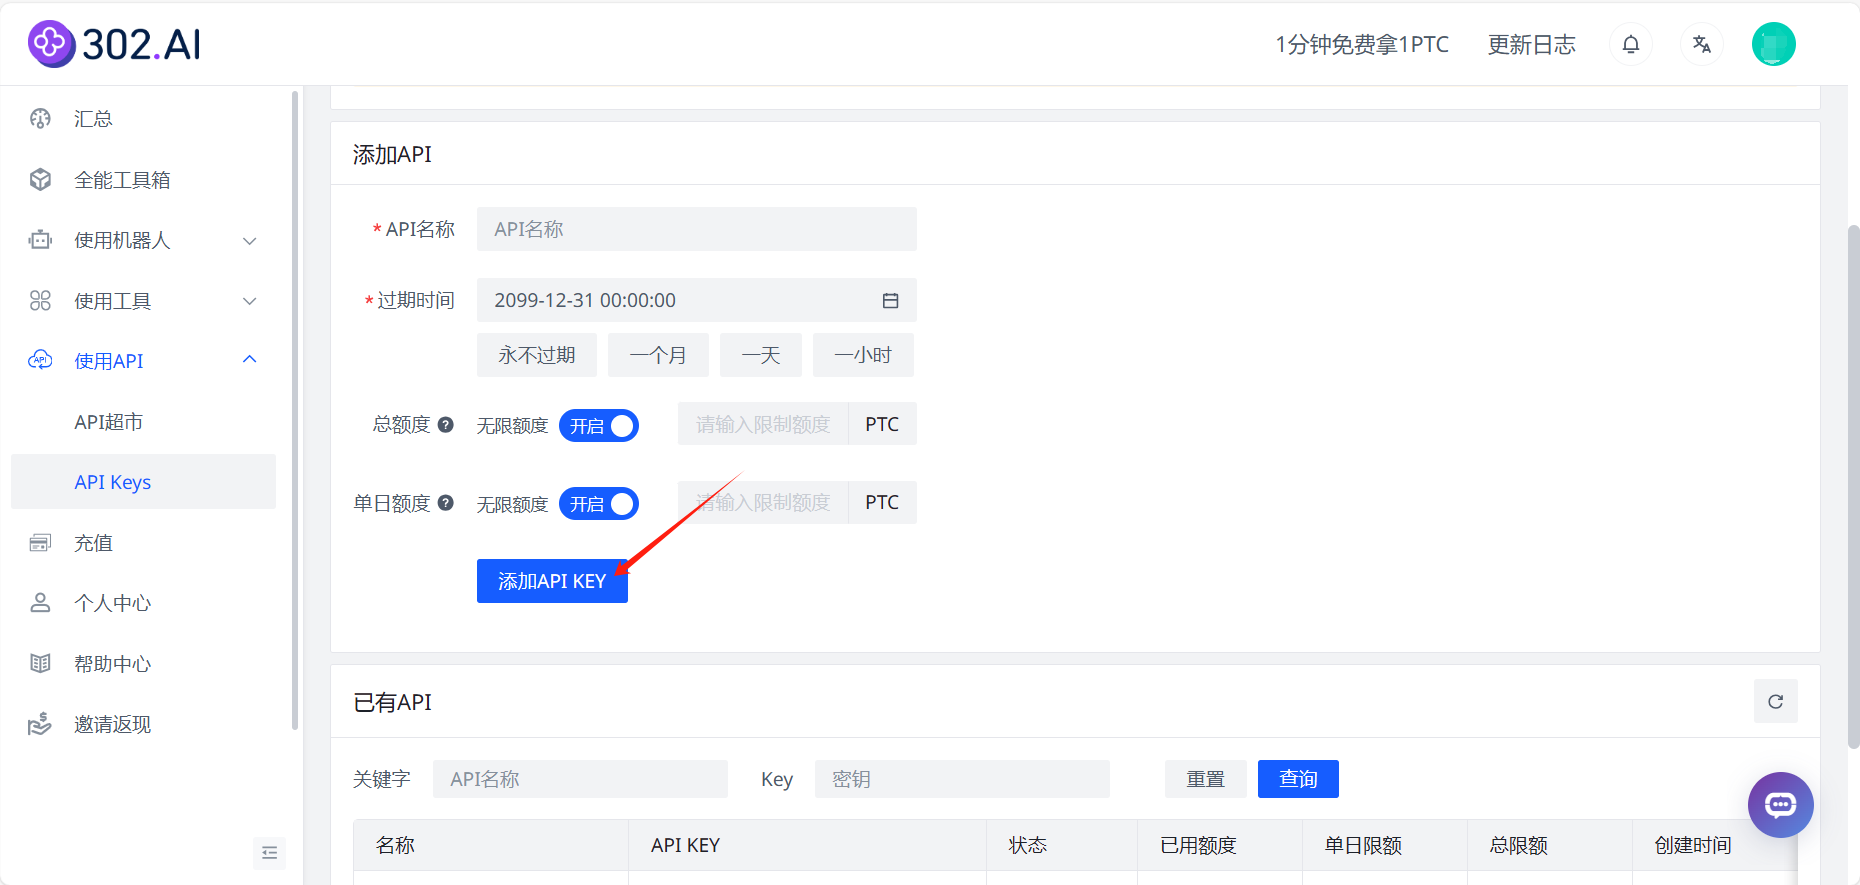Show the 总额度 help tooltip icon

(x=446, y=424)
